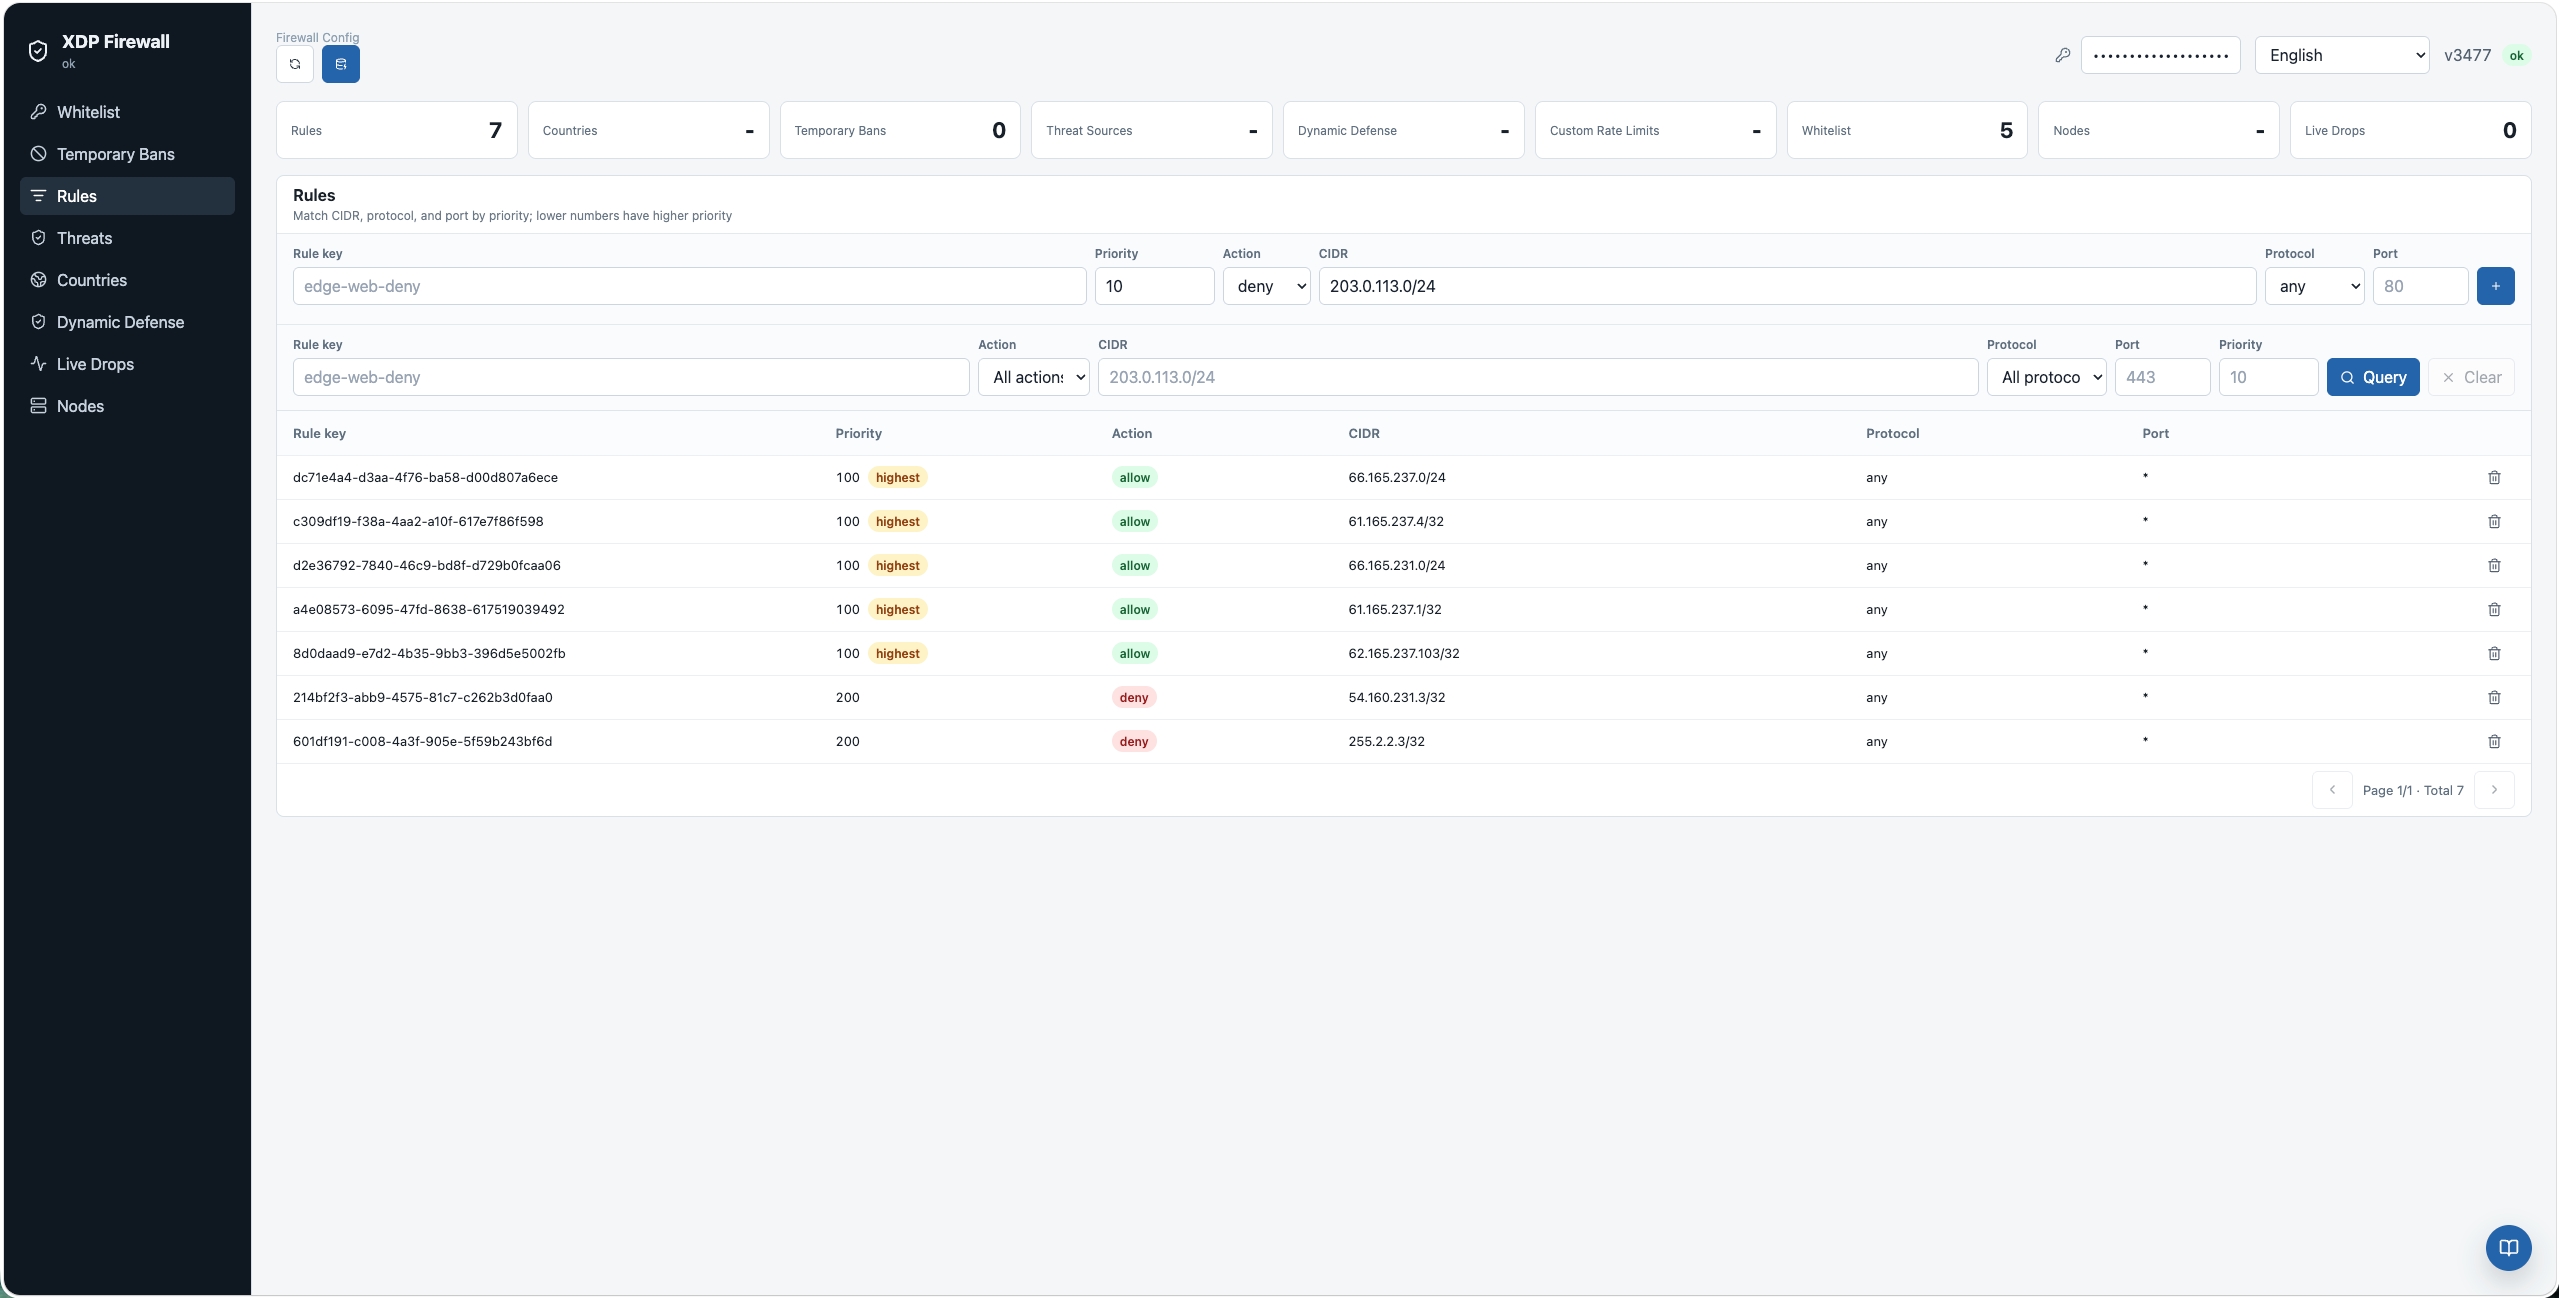The width and height of the screenshot is (2559, 1298).
Task: Click the blue save config icon button
Action: pos(341,64)
